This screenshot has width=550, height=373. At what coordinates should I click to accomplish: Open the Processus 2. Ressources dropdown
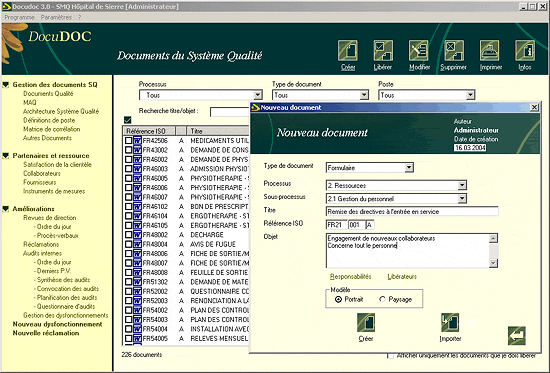[462, 185]
